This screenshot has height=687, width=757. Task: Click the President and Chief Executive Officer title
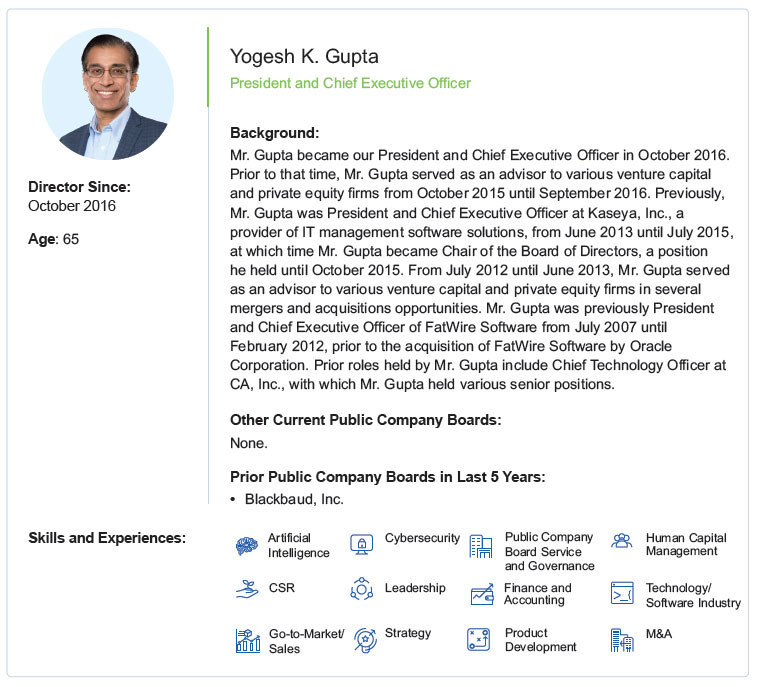[x=350, y=83]
